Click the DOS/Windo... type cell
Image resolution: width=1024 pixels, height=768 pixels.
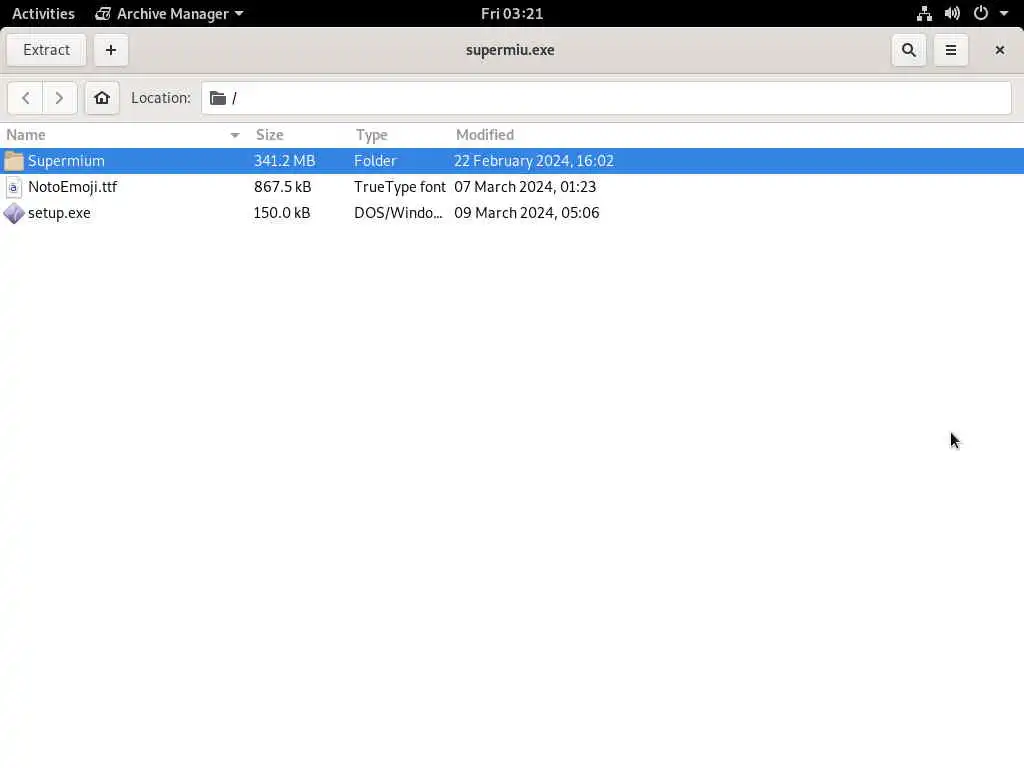(x=398, y=213)
